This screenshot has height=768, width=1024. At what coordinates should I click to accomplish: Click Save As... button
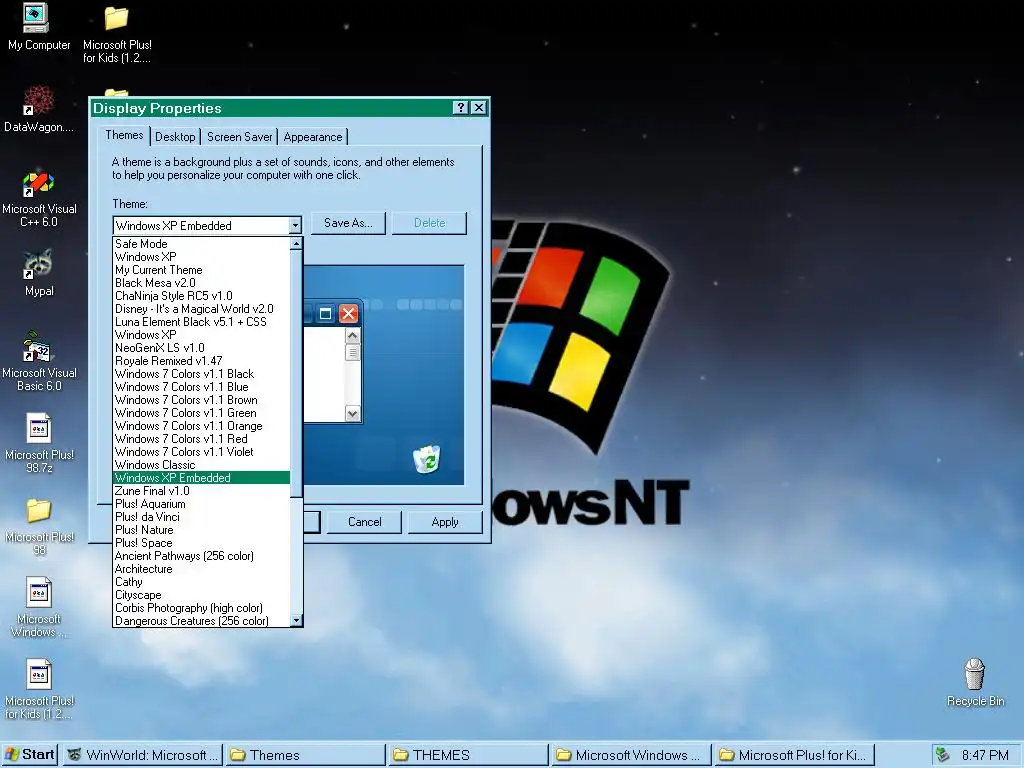[348, 223]
